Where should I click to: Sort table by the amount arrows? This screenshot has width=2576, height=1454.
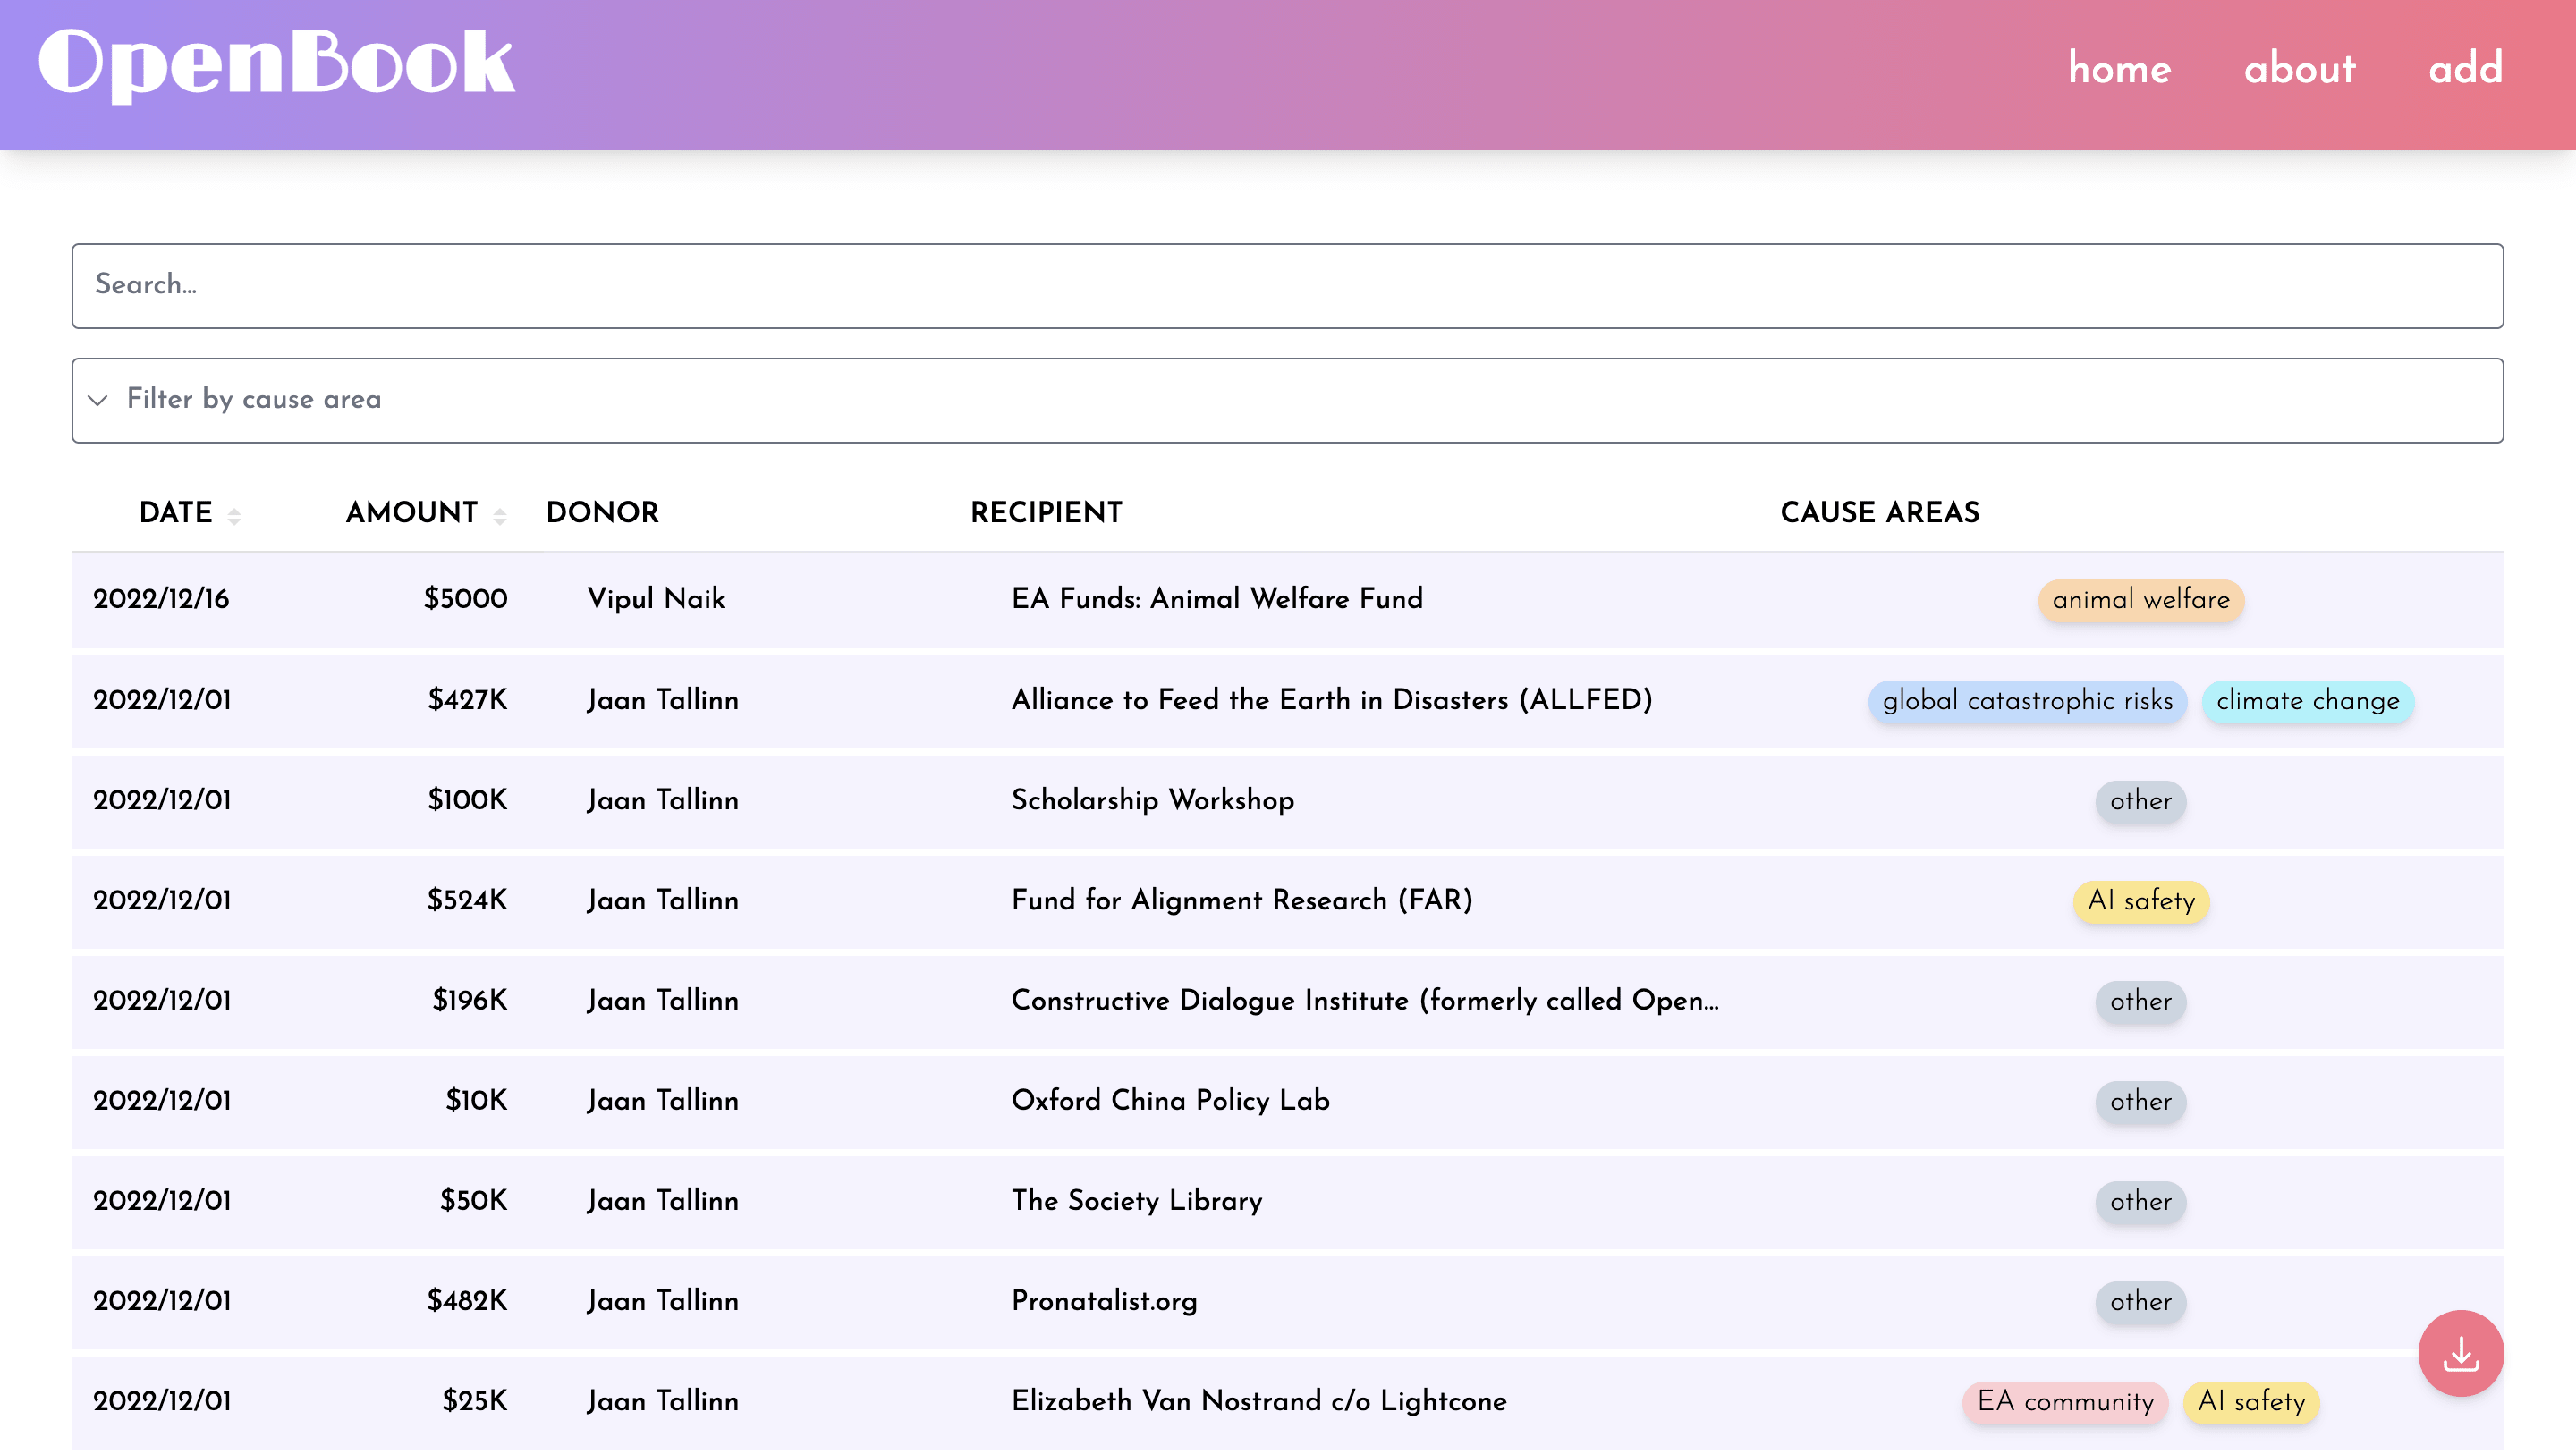coord(500,516)
